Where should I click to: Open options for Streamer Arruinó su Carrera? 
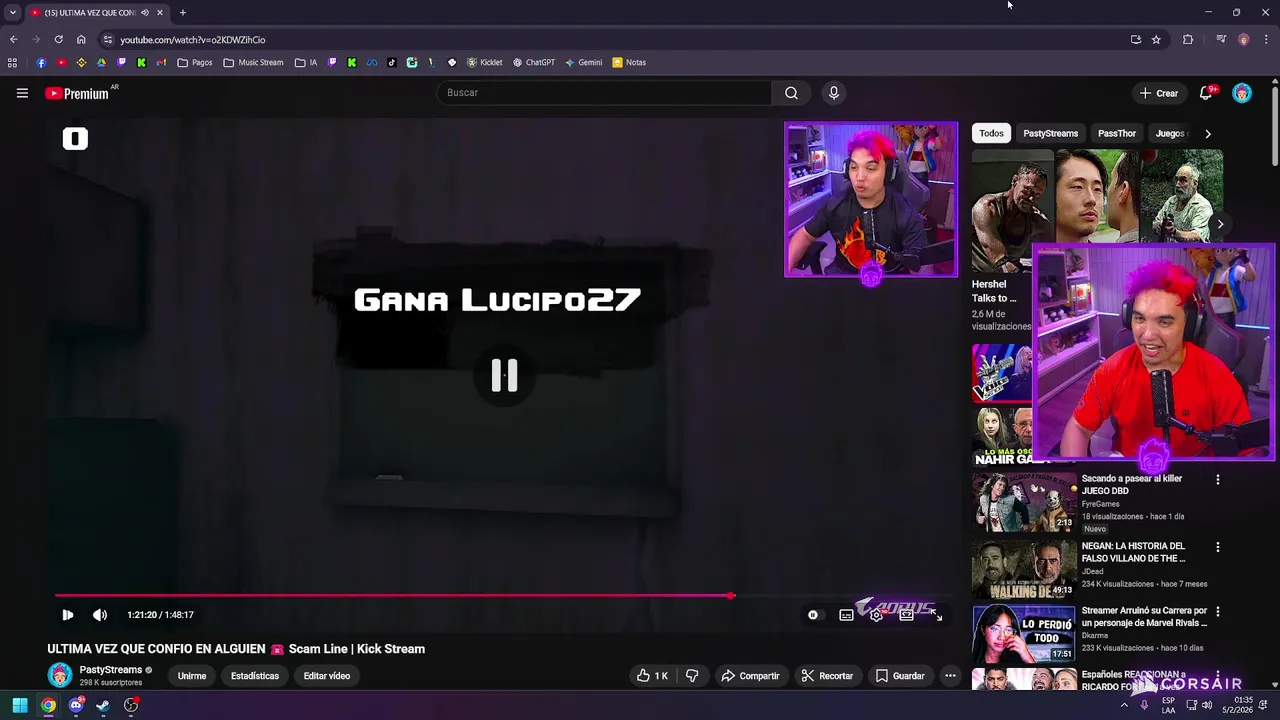coord(1217,611)
